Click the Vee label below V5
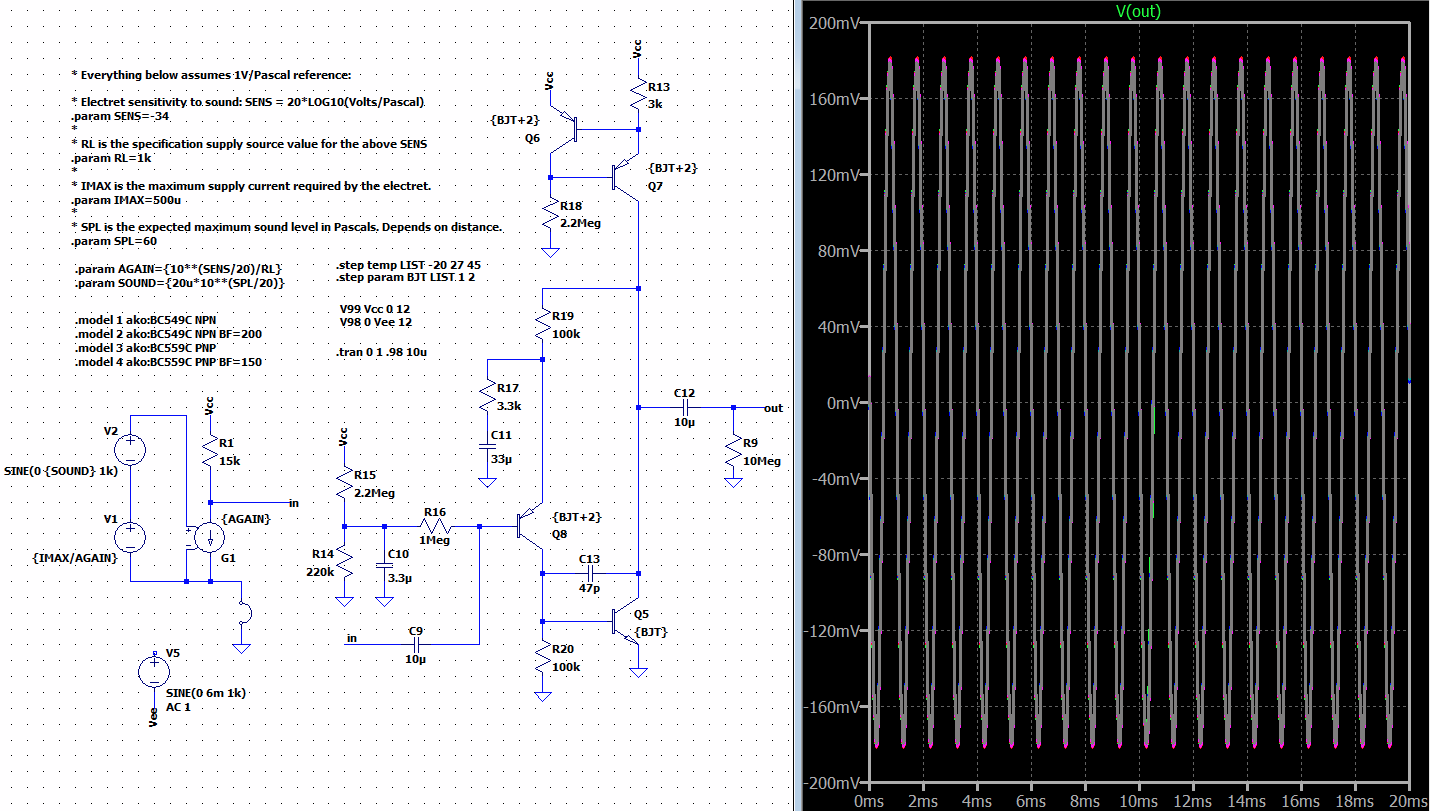 [152, 719]
